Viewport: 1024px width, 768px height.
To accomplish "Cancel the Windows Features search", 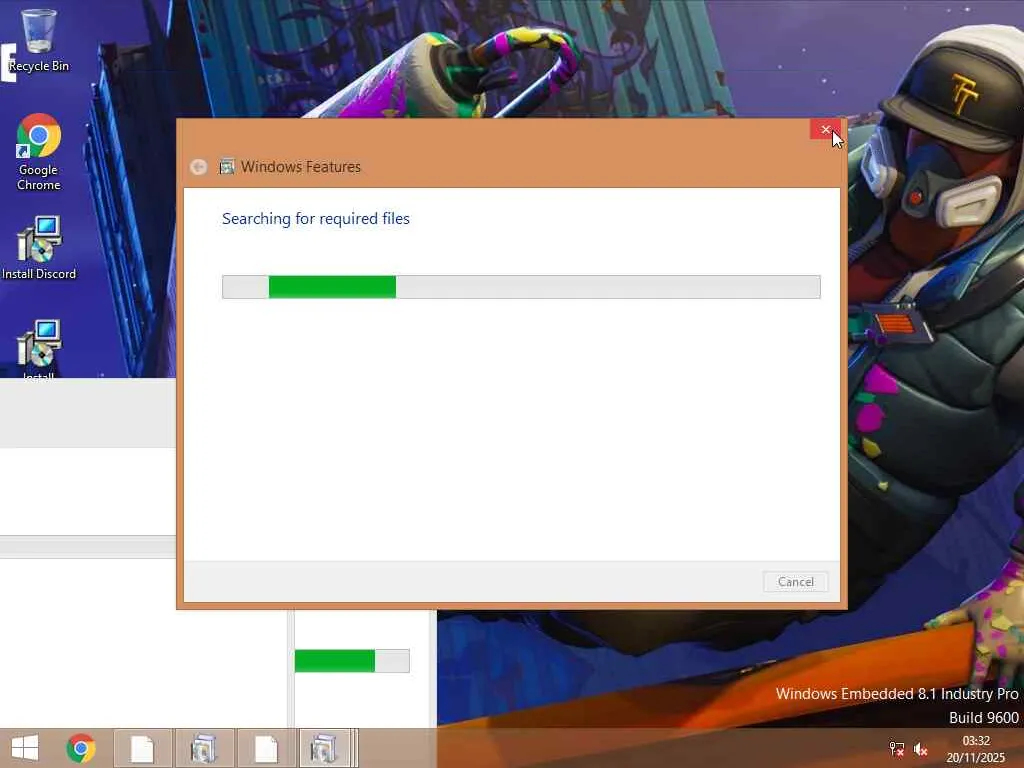I will (x=795, y=582).
